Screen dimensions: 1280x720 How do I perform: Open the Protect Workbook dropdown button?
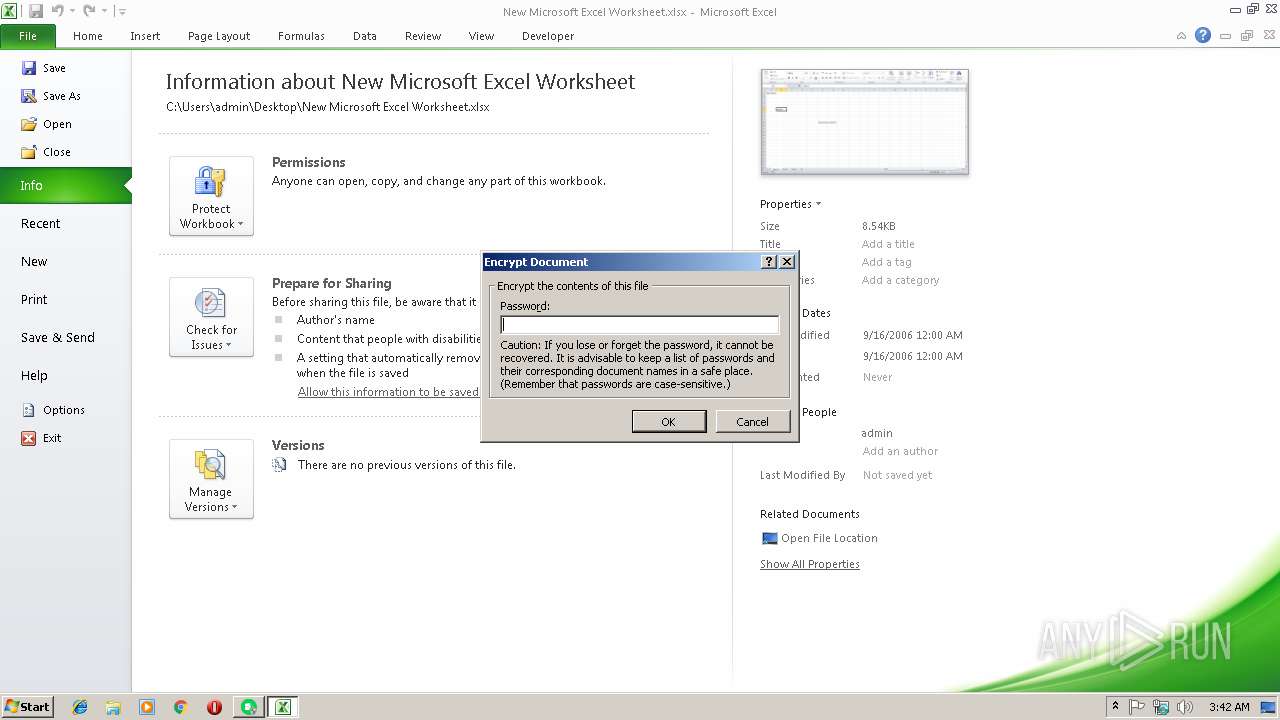point(211,196)
